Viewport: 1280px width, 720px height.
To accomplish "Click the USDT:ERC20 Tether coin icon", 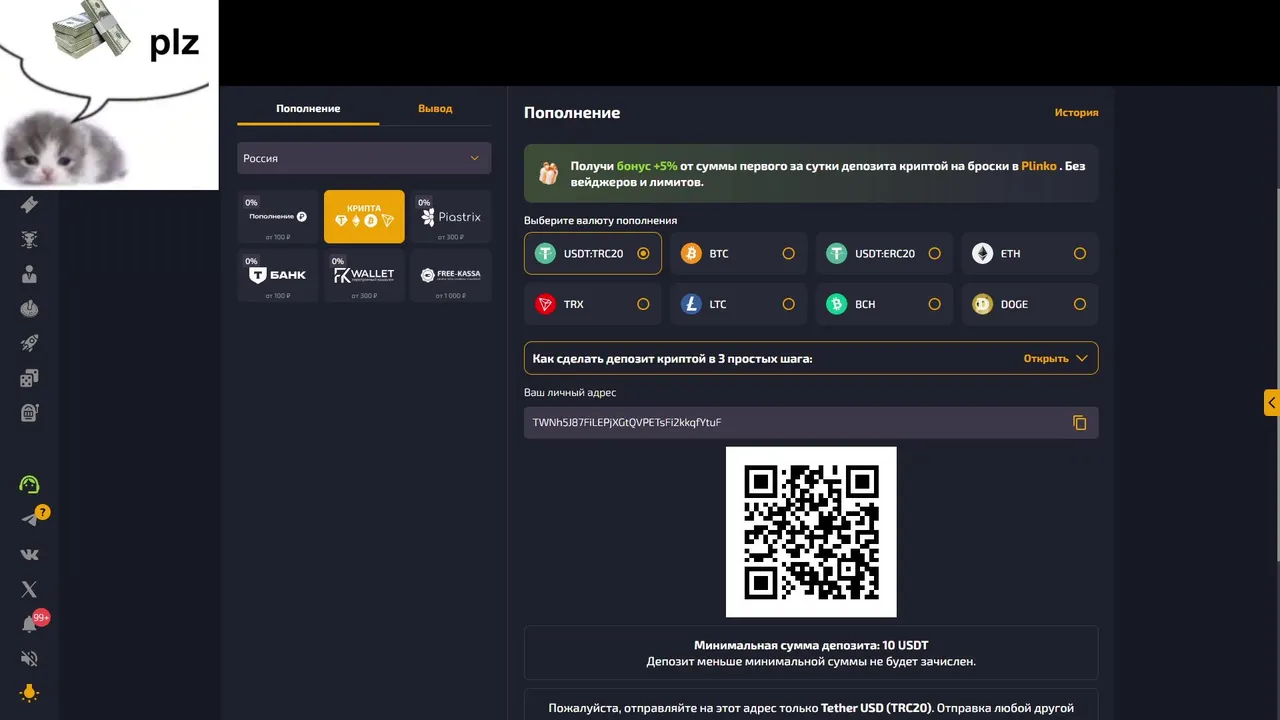I will coord(836,254).
